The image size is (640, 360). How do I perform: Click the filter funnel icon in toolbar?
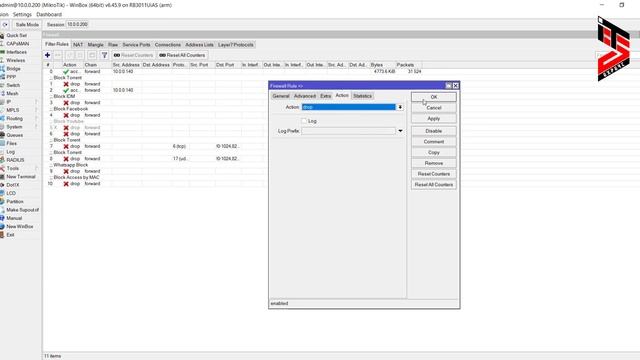[104, 55]
